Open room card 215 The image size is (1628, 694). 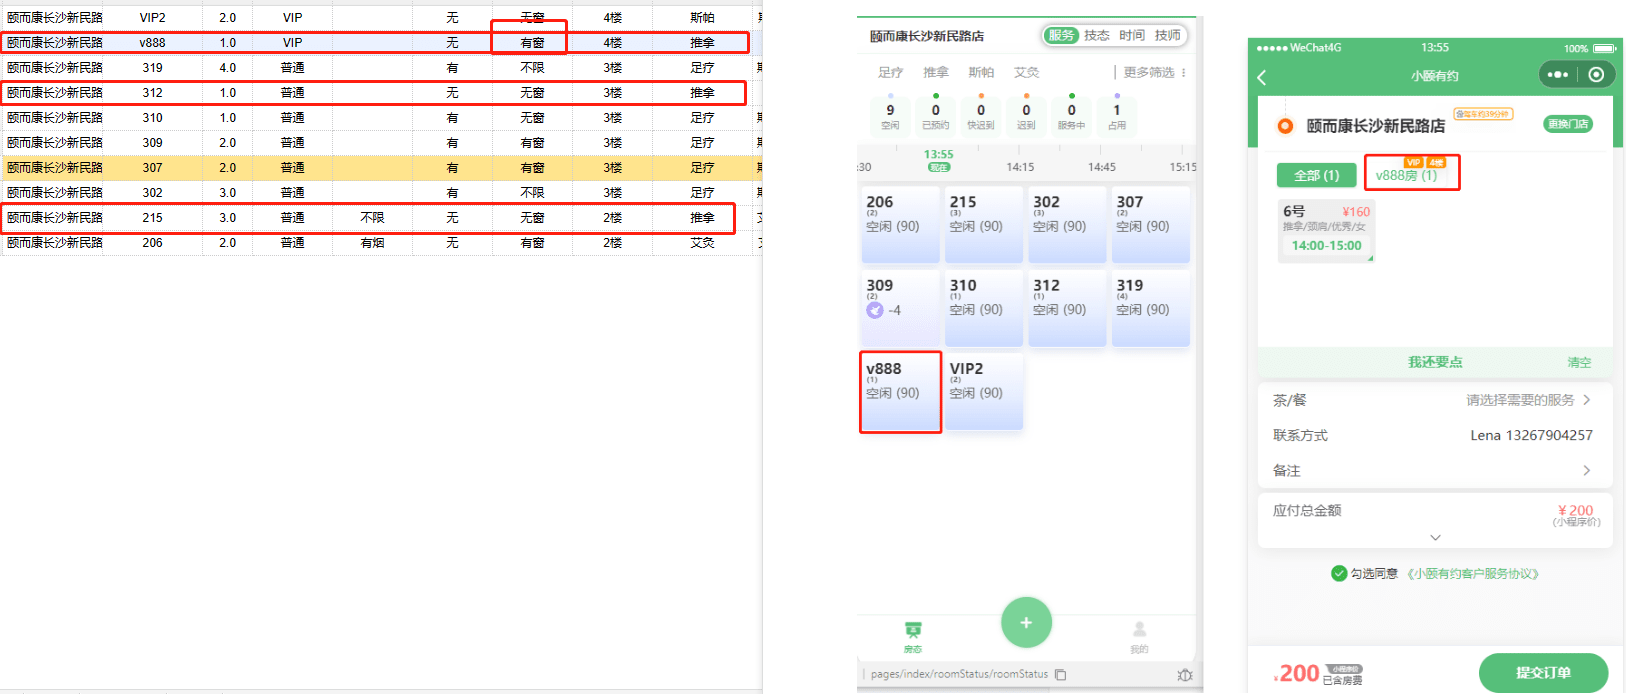click(x=984, y=225)
